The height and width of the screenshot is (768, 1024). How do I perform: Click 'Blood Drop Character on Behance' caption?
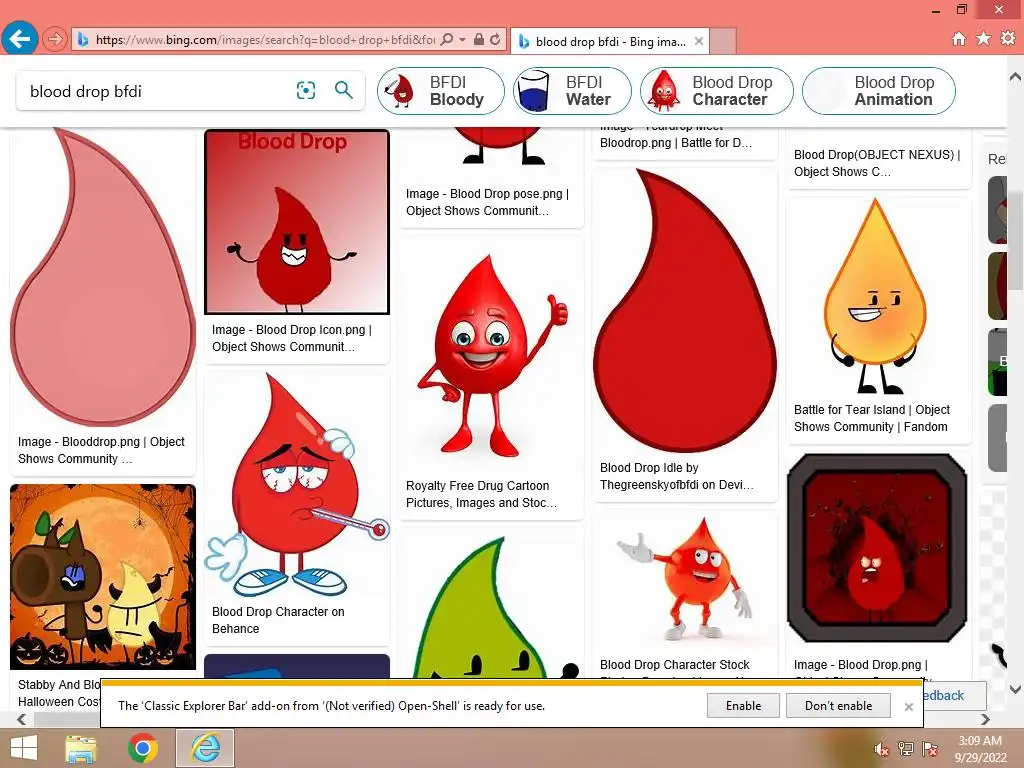[278, 620]
